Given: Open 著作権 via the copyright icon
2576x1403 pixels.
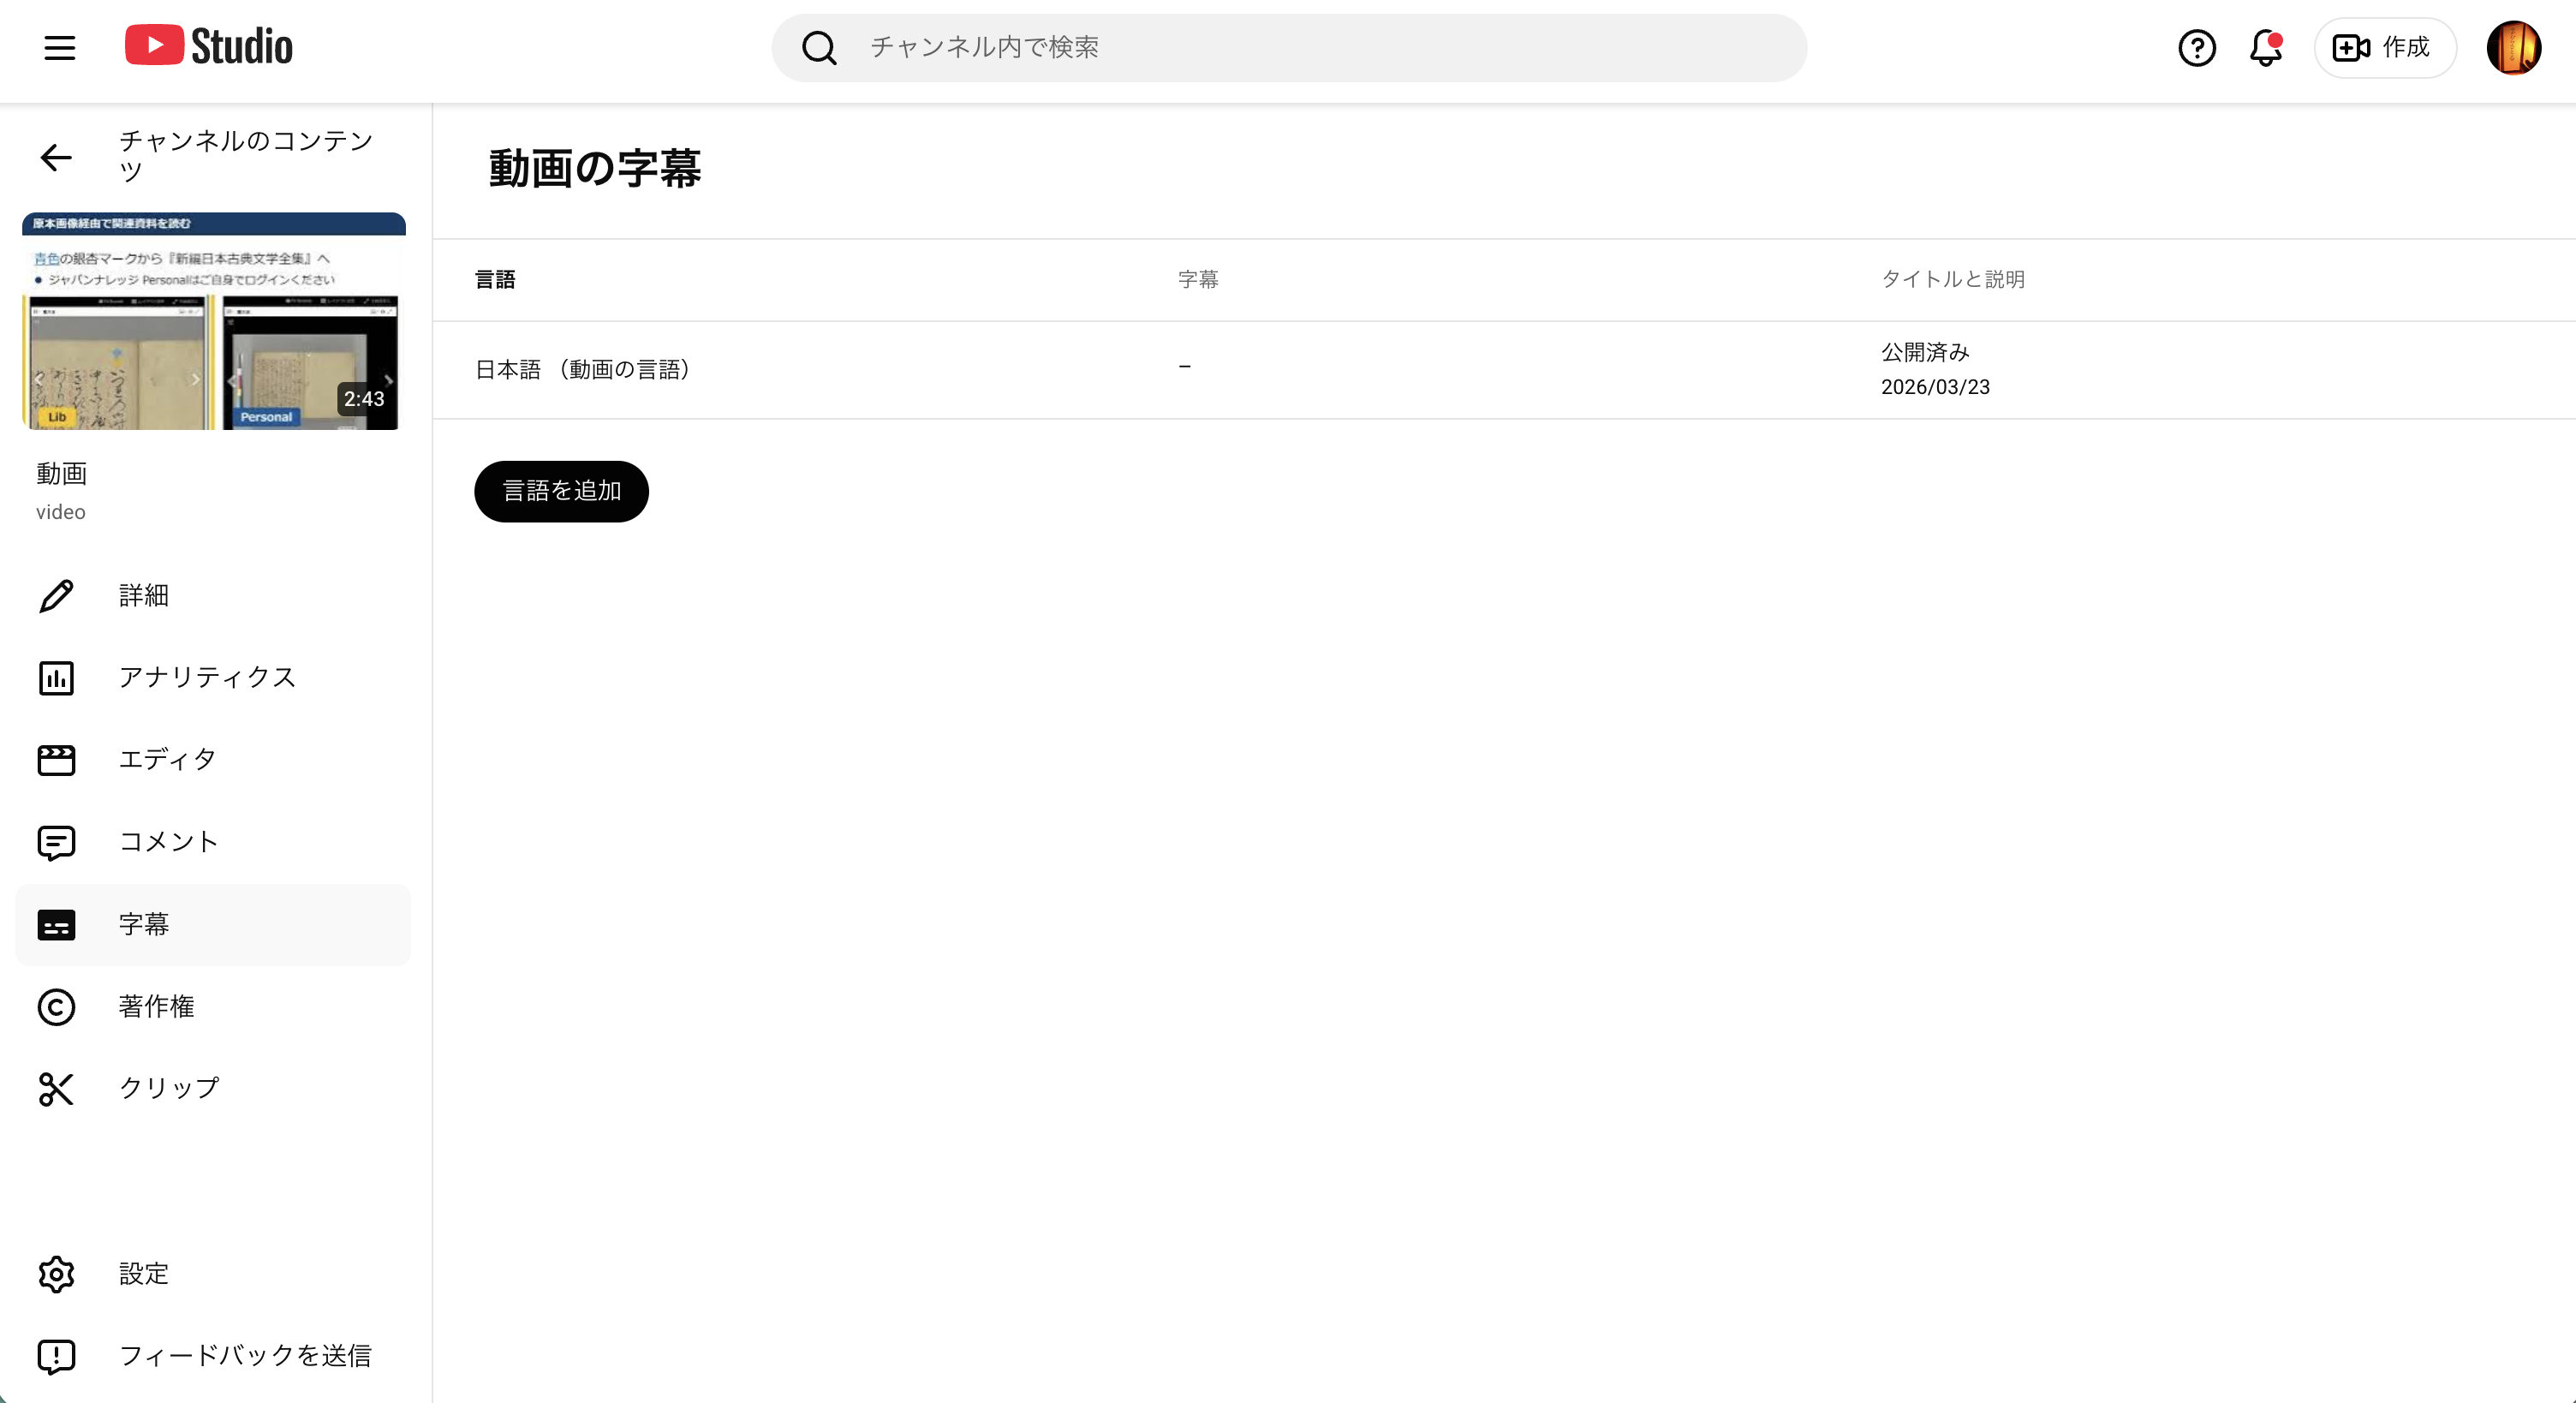Looking at the screenshot, I should coord(56,1007).
